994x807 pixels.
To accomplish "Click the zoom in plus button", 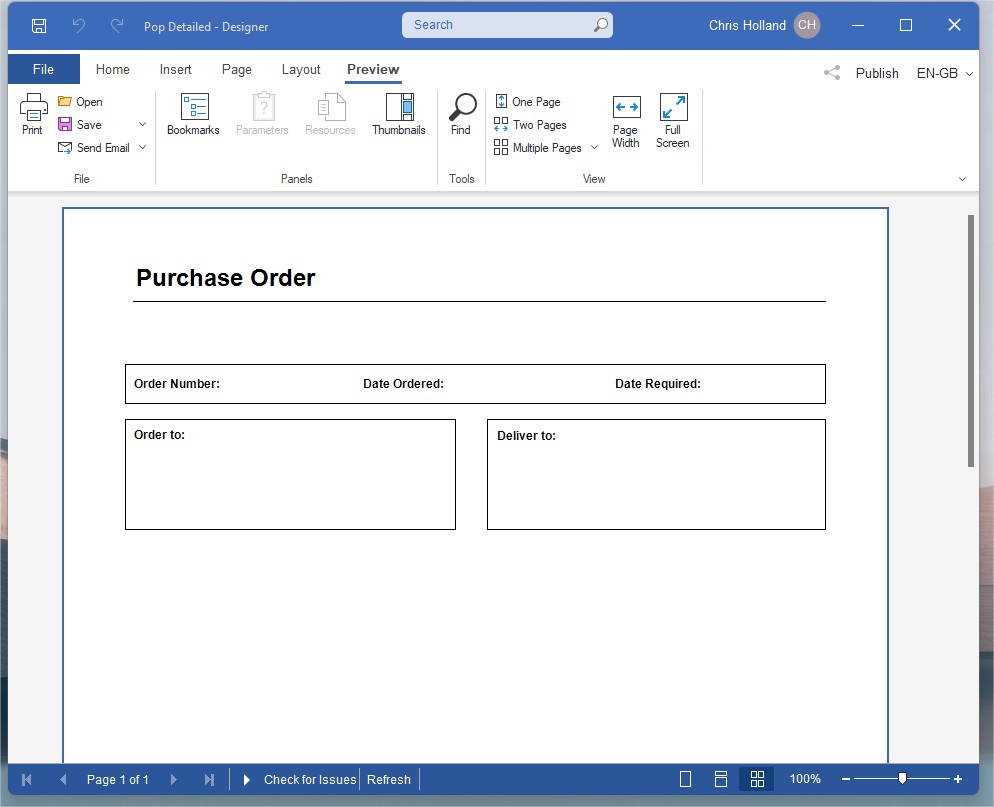I will (958, 778).
